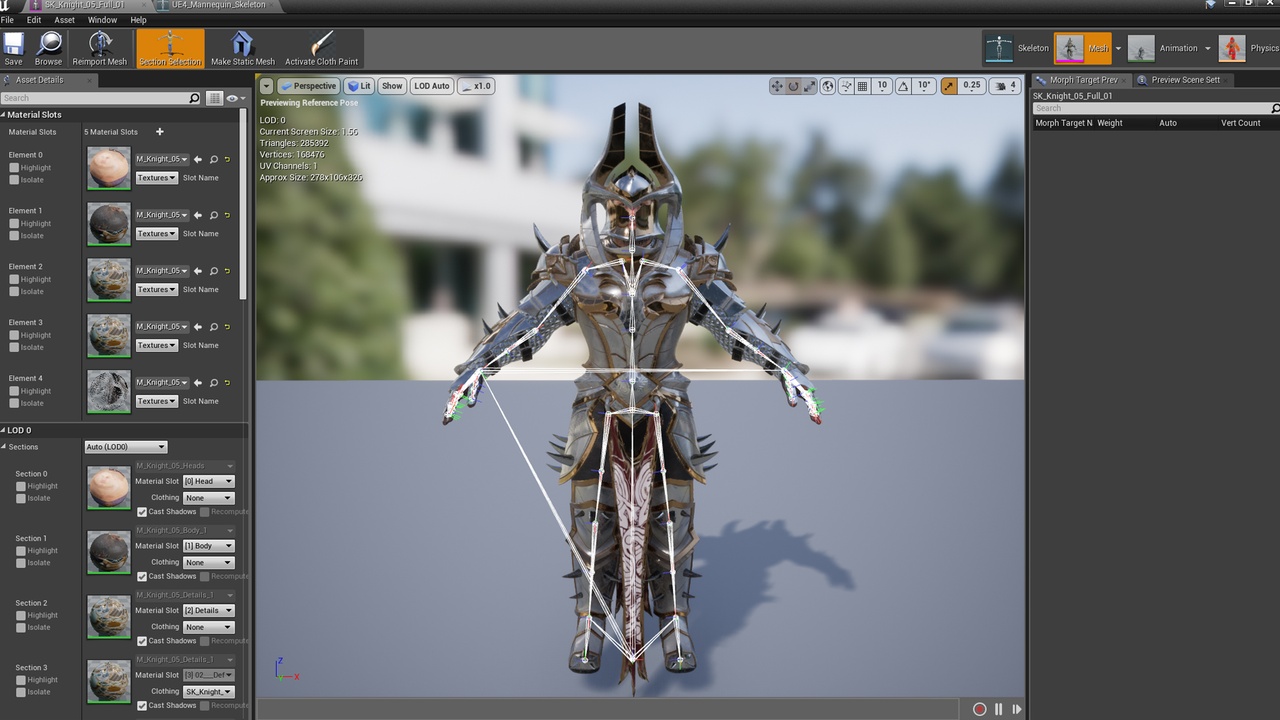This screenshot has height=720, width=1280.
Task: Open Perspective view mode dropdown
Action: pyautogui.click(x=309, y=86)
